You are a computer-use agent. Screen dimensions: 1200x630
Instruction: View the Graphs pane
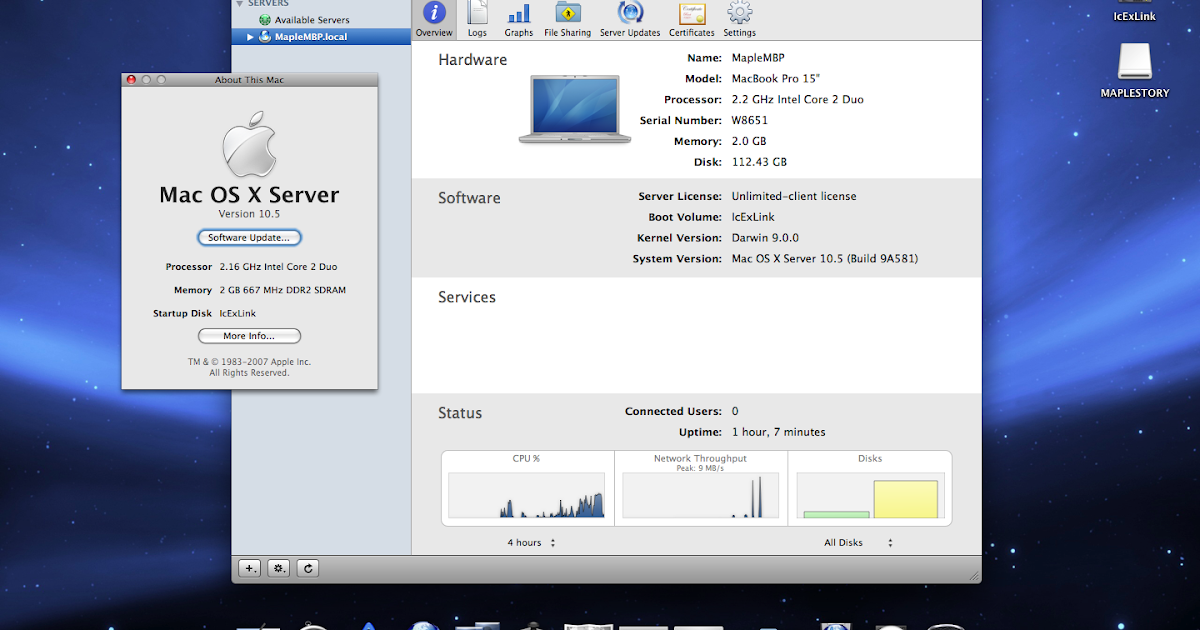[518, 17]
